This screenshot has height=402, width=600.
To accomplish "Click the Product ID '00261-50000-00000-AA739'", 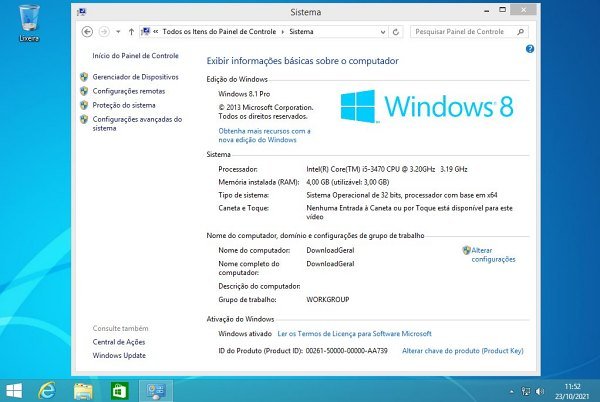I will 347,351.
